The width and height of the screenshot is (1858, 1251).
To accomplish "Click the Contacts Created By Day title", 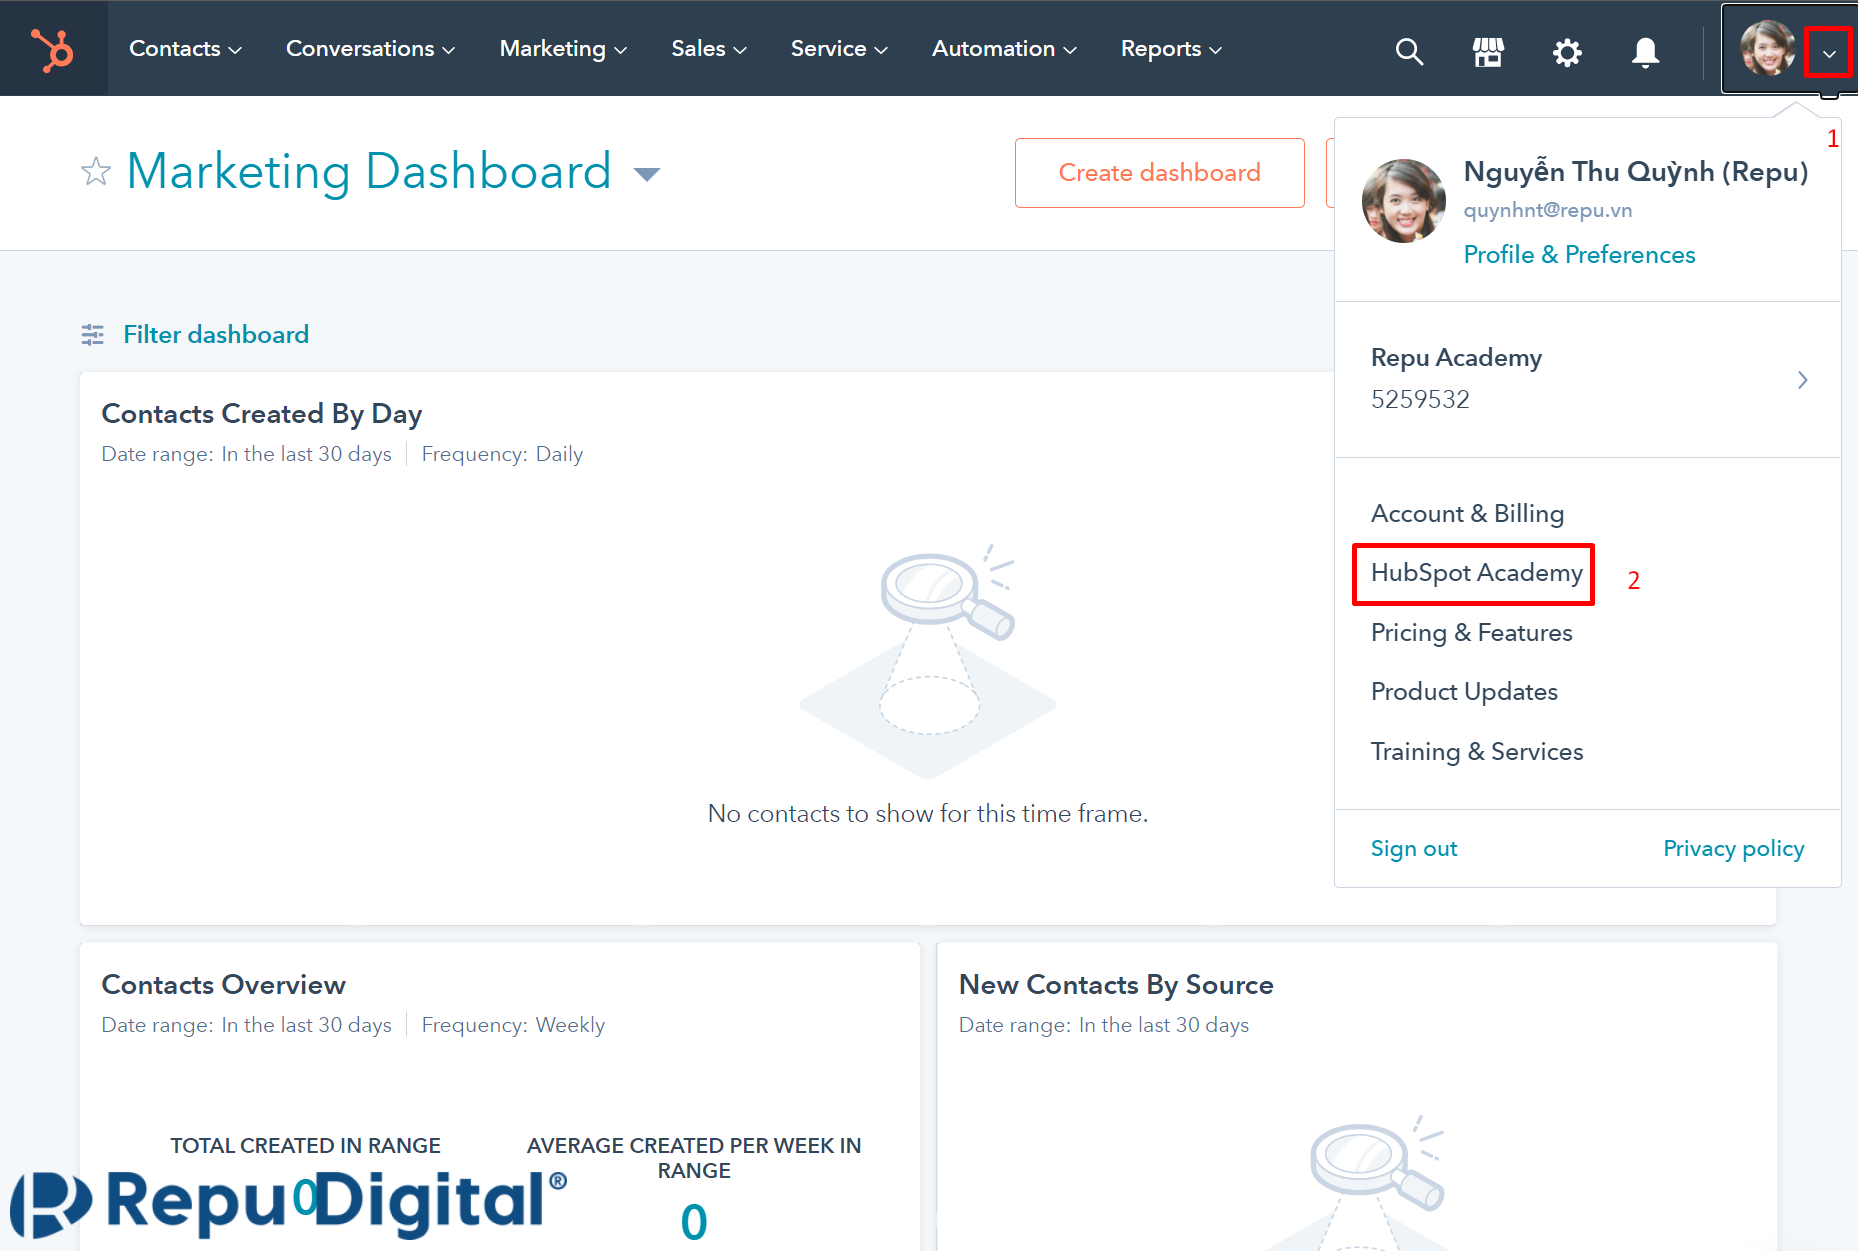I will click(x=262, y=414).
